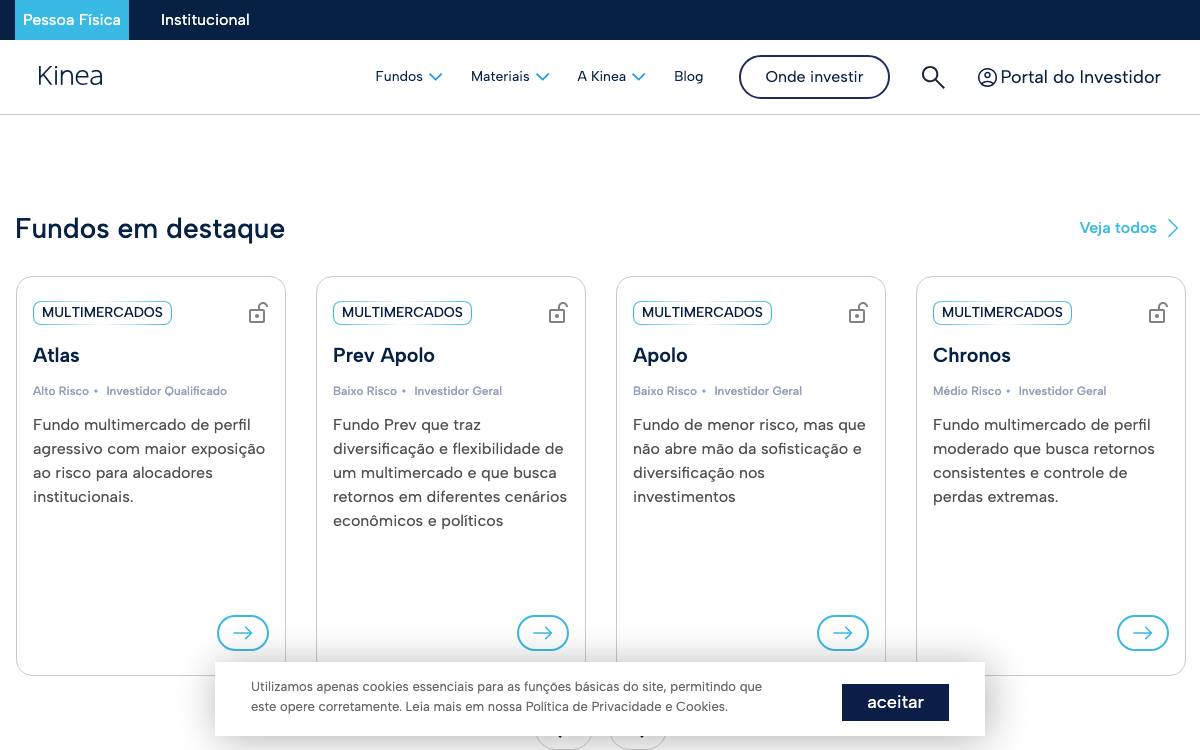Click Investidor Qualificado label
Viewport: 1200px width, 750px height.
(167, 391)
